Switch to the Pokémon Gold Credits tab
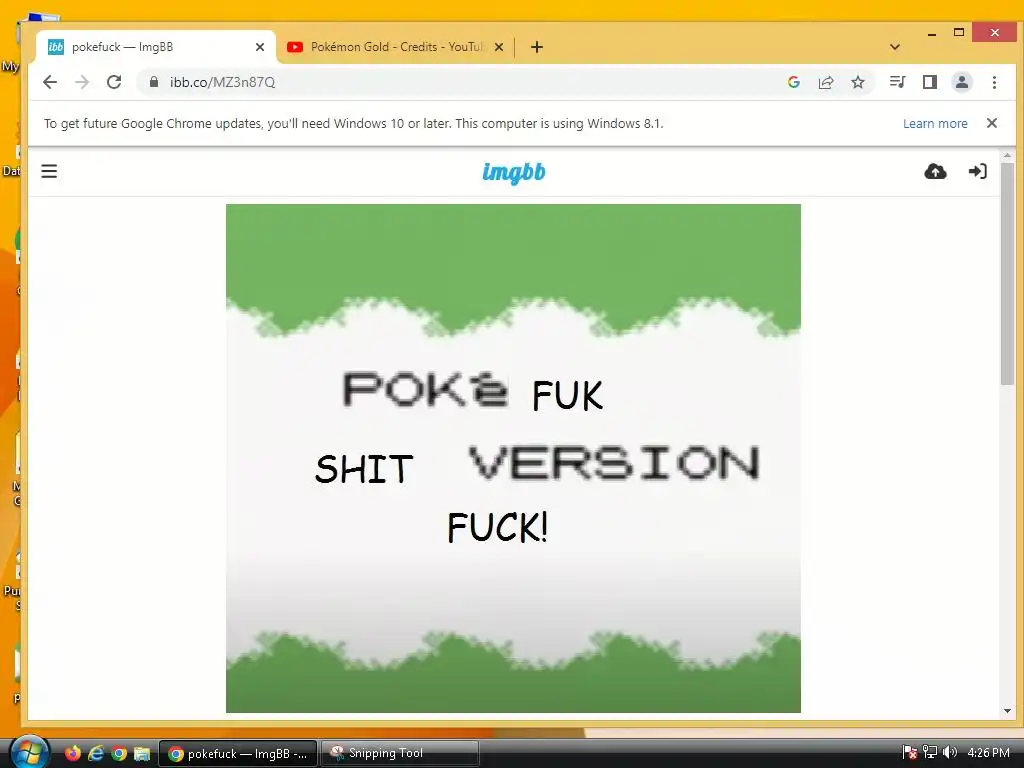Image resolution: width=1024 pixels, height=768 pixels. 396,47
